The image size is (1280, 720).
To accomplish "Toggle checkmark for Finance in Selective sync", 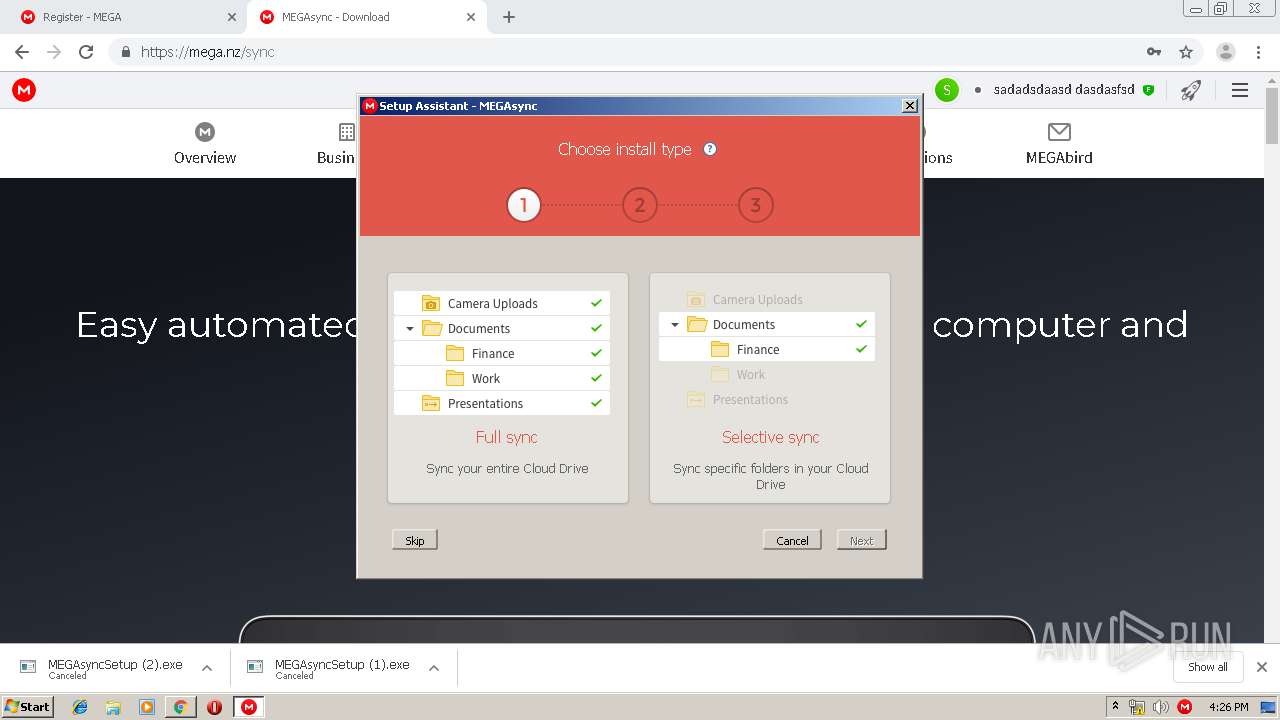I will pyautogui.click(x=861, y=349).
